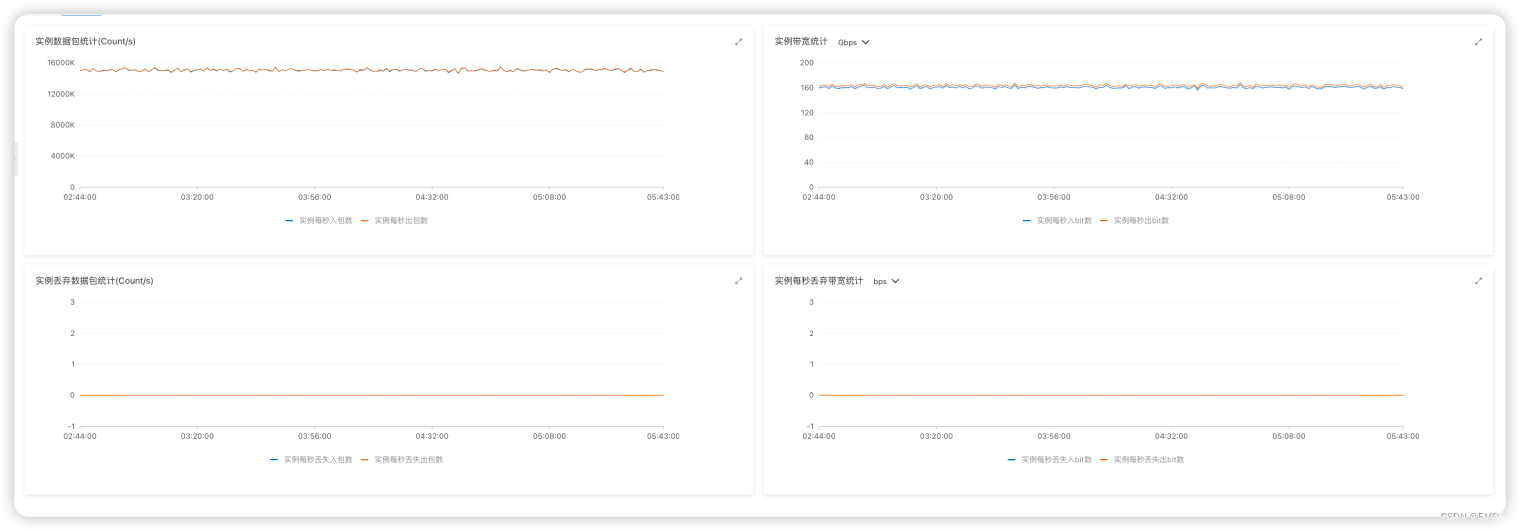Click the 03:20:00 time label in packet chart

tap(197, 197)
